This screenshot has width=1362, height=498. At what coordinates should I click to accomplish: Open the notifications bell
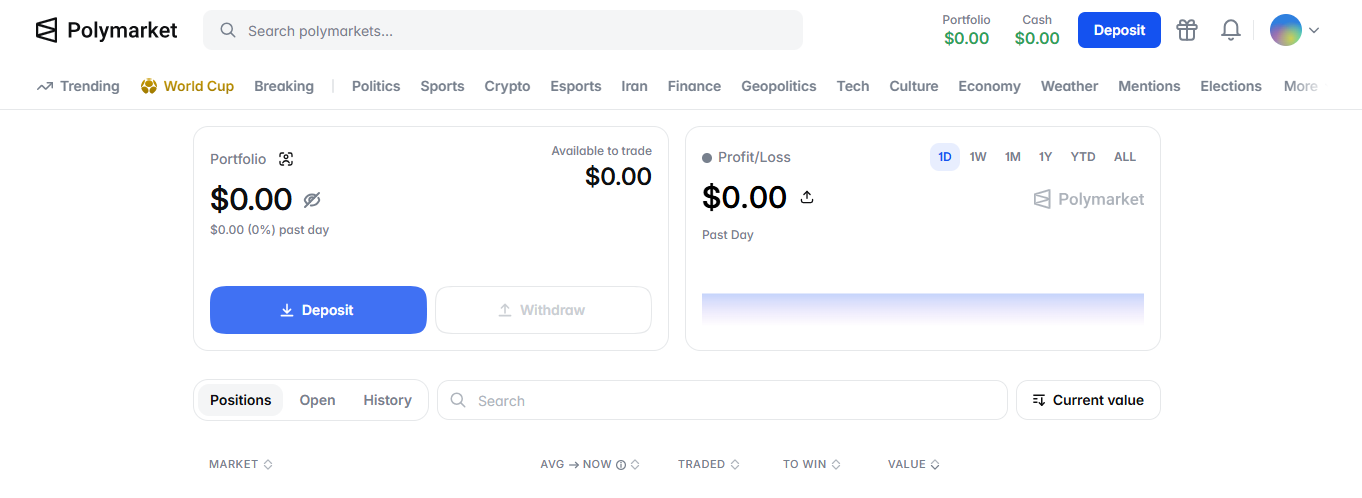pos(1231,30)
